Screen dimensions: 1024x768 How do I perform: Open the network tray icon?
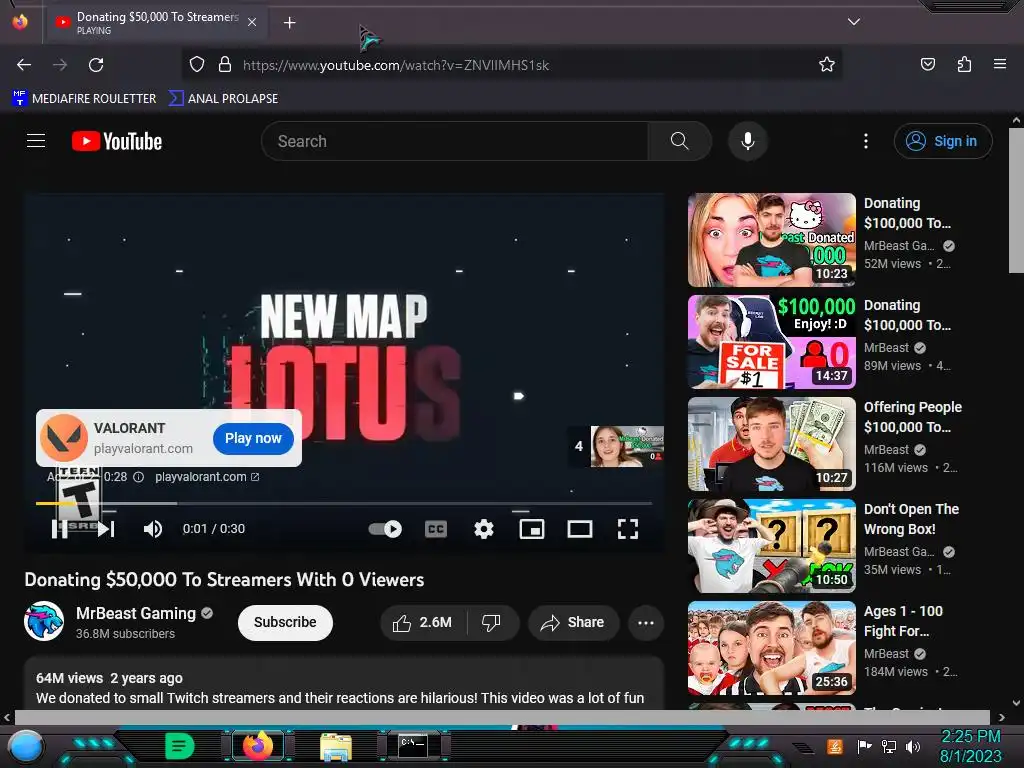pyautogui.click(x=889, y=746)
